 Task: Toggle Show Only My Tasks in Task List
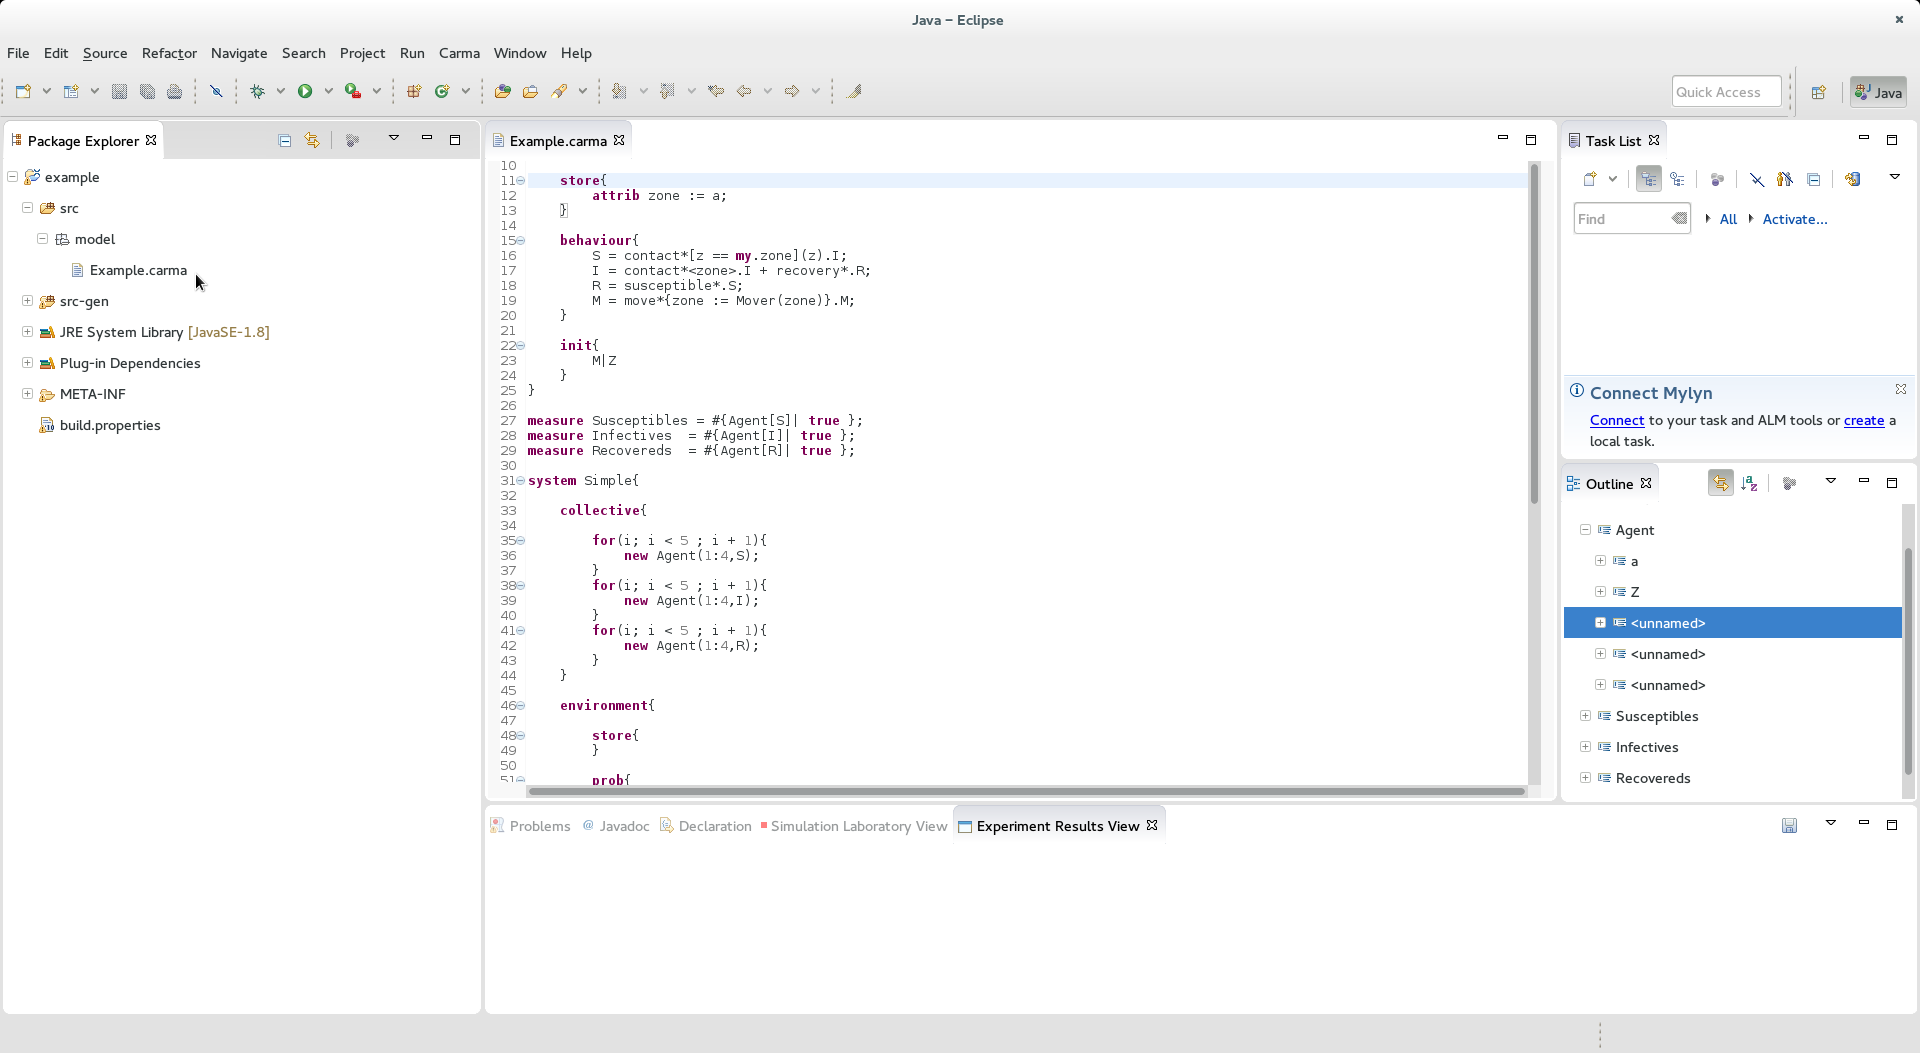click(1785, 179)
